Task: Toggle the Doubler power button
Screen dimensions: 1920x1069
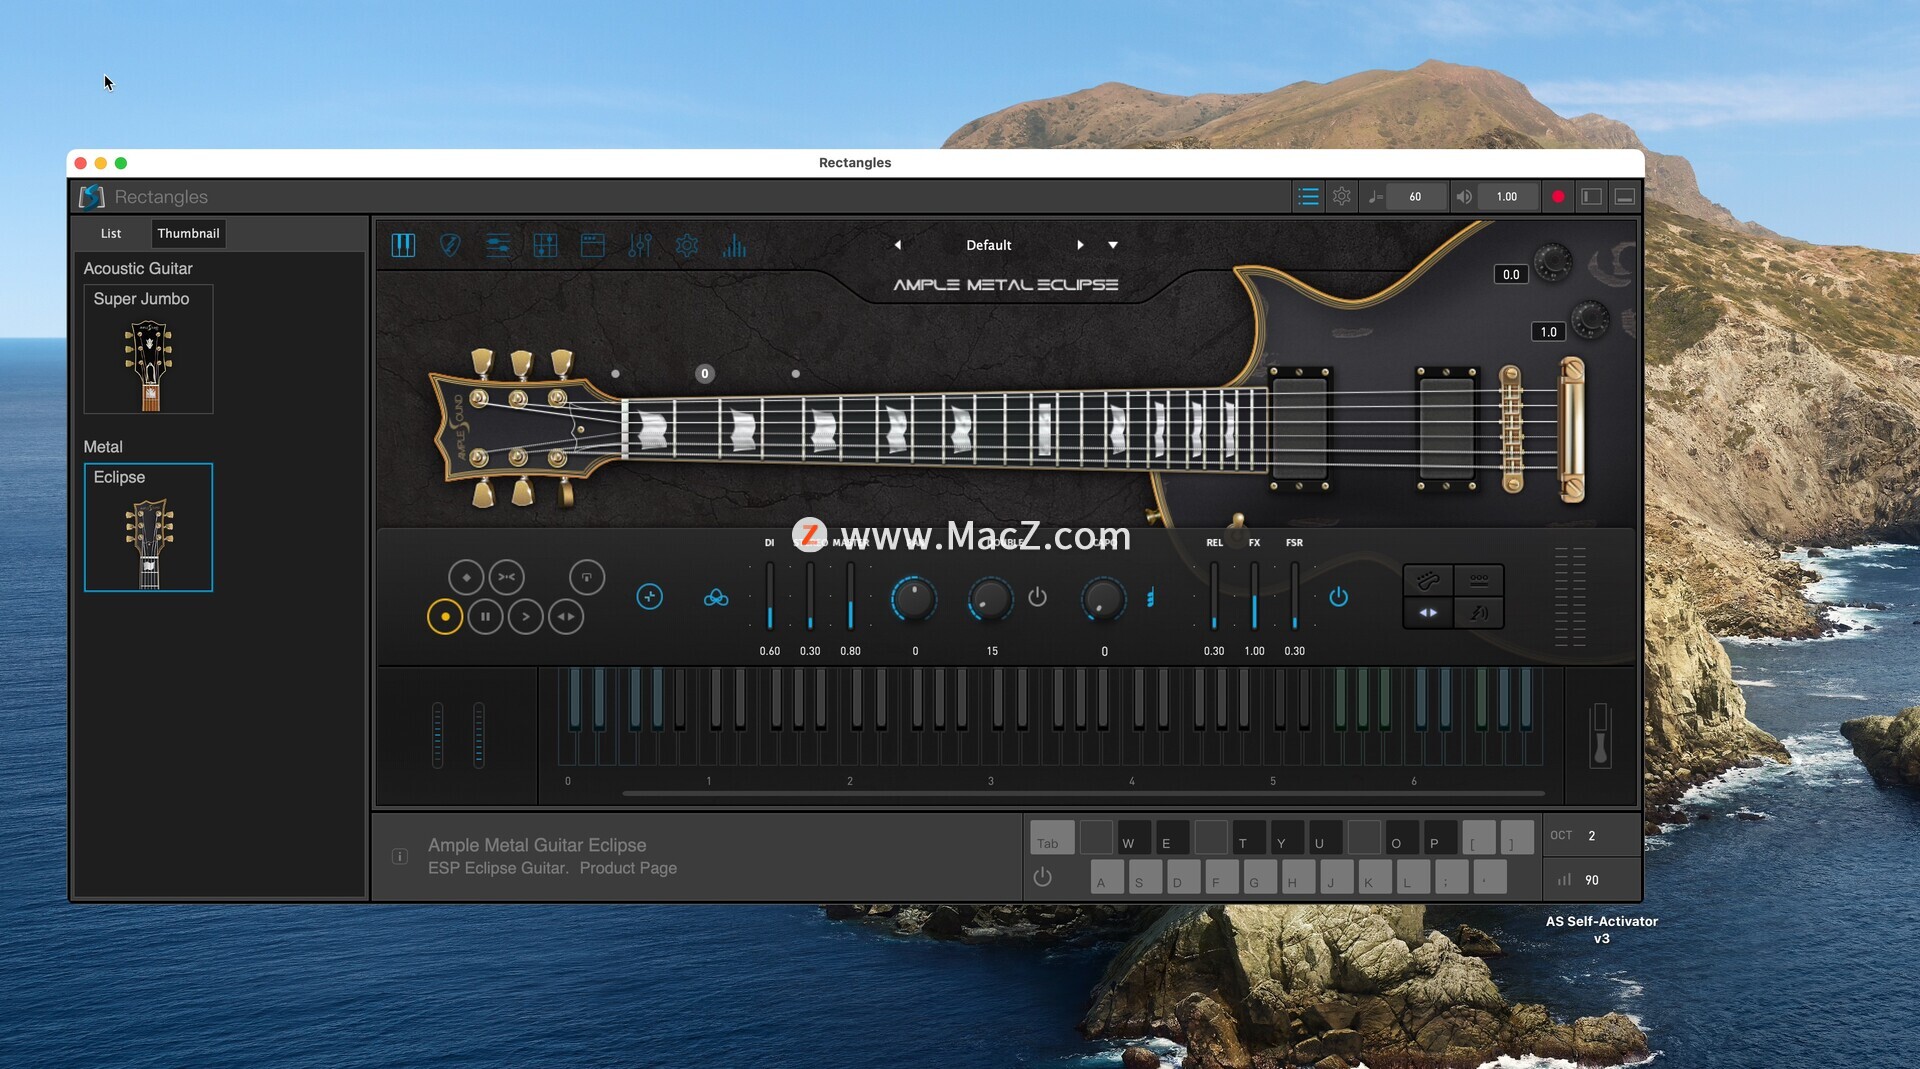Action: [1037, 597]
